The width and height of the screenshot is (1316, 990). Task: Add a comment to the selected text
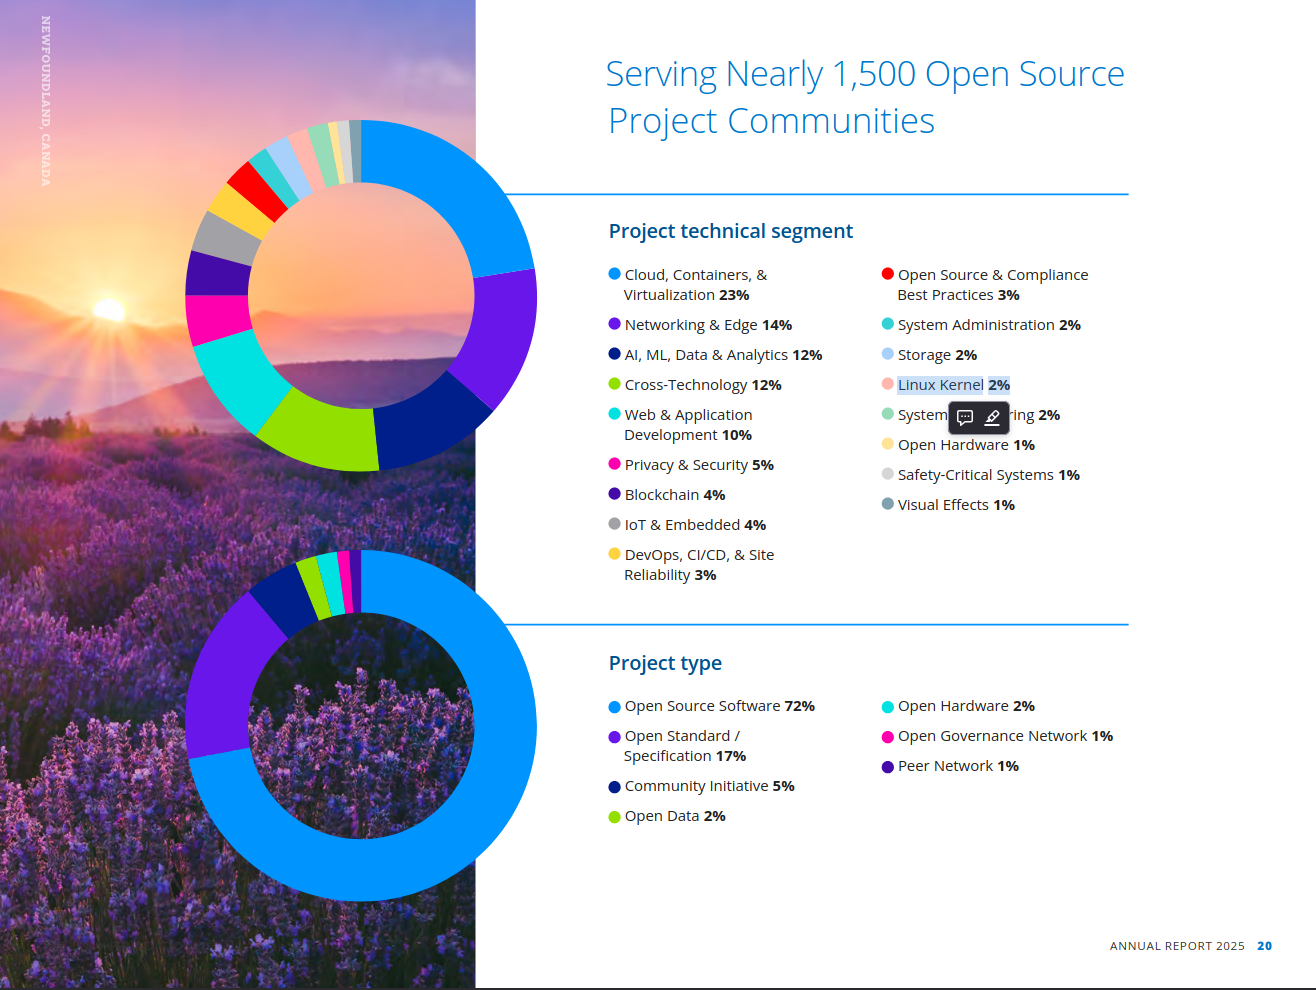coord(965,418)
